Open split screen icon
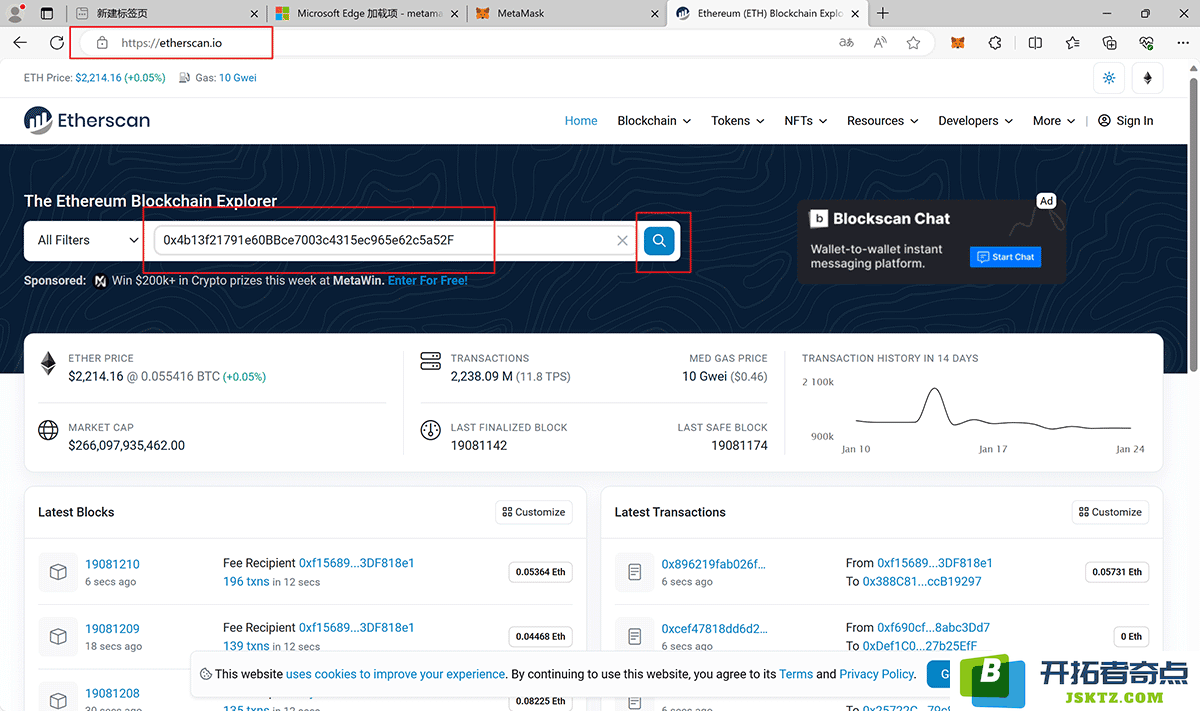 tap(1035, 43)
